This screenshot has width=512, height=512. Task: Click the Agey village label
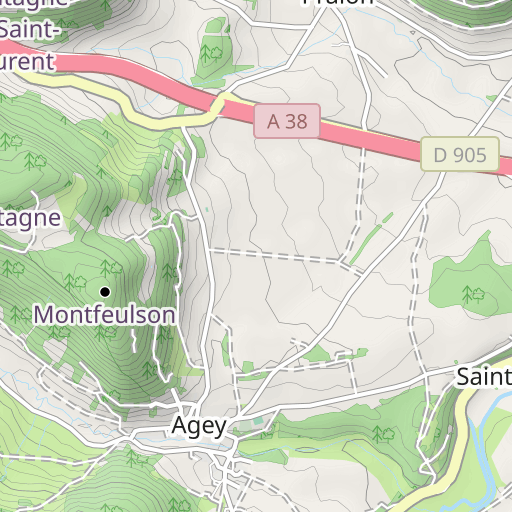(x=199, y=426)
